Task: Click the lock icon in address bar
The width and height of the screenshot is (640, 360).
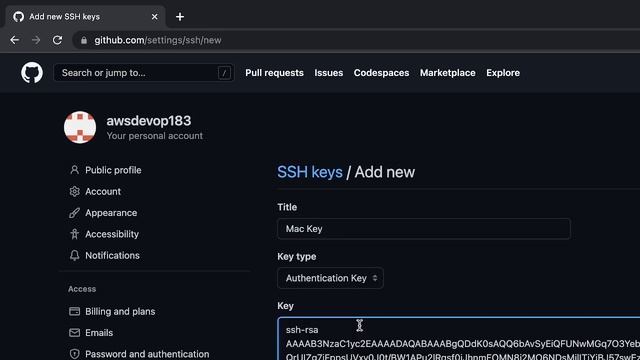Action: click(84, 40)
